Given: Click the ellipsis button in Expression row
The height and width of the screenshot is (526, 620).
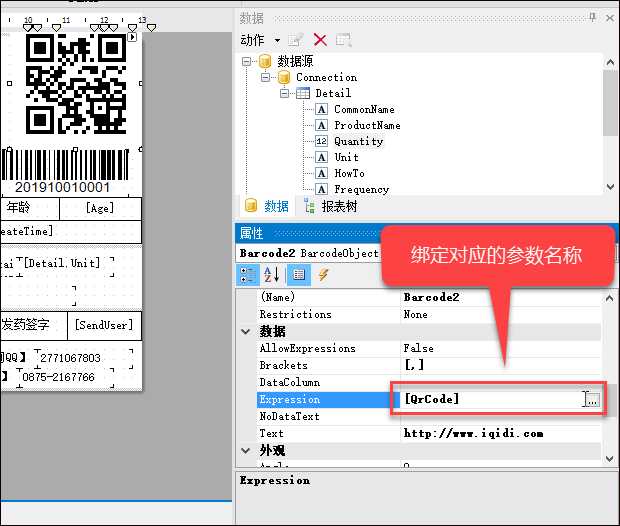Looking at the screenshot, I should (592, 399).
